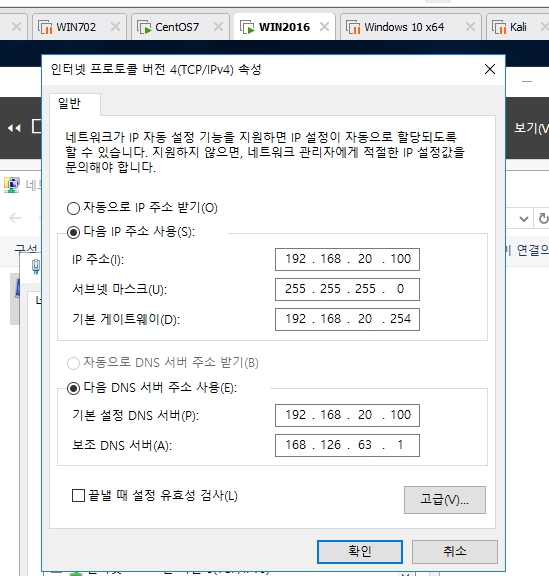The image size is (549, 576).
Task: Click the Windows 10 x64 VM icon
Action: pos(353,27)
